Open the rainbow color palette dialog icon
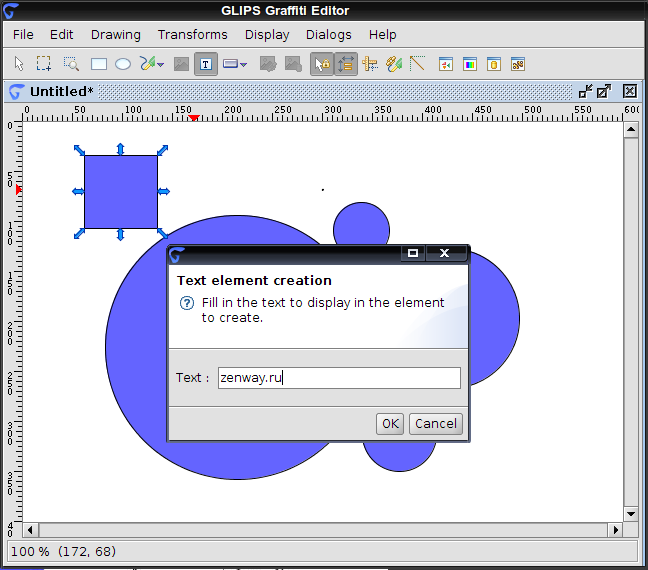This screenshot has width=648, height=570. 470,64
